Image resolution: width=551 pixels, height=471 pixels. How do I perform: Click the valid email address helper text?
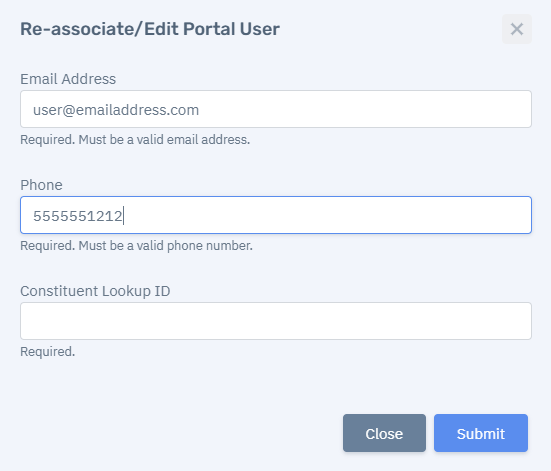click(x=135, y=140)
